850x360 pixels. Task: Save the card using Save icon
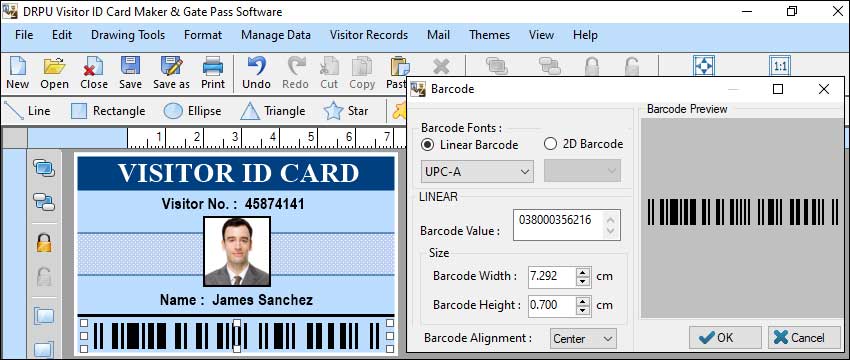130,73
